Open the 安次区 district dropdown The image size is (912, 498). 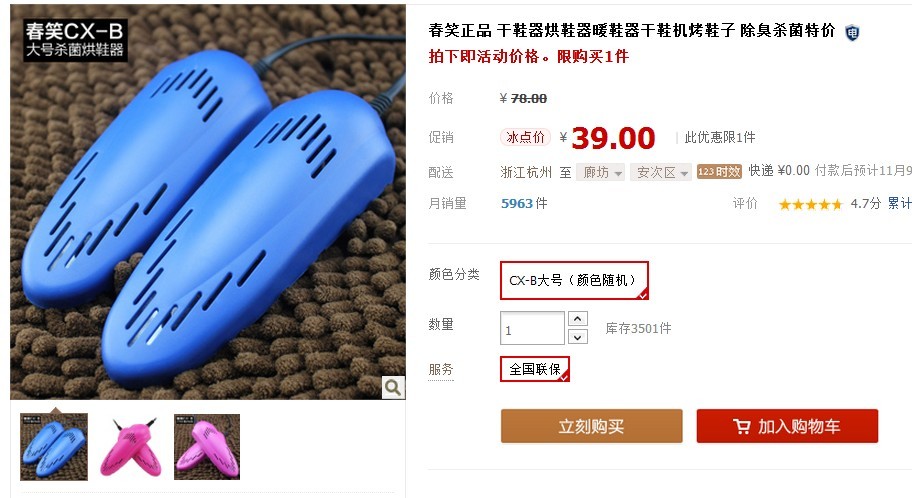tap(661, 173)
